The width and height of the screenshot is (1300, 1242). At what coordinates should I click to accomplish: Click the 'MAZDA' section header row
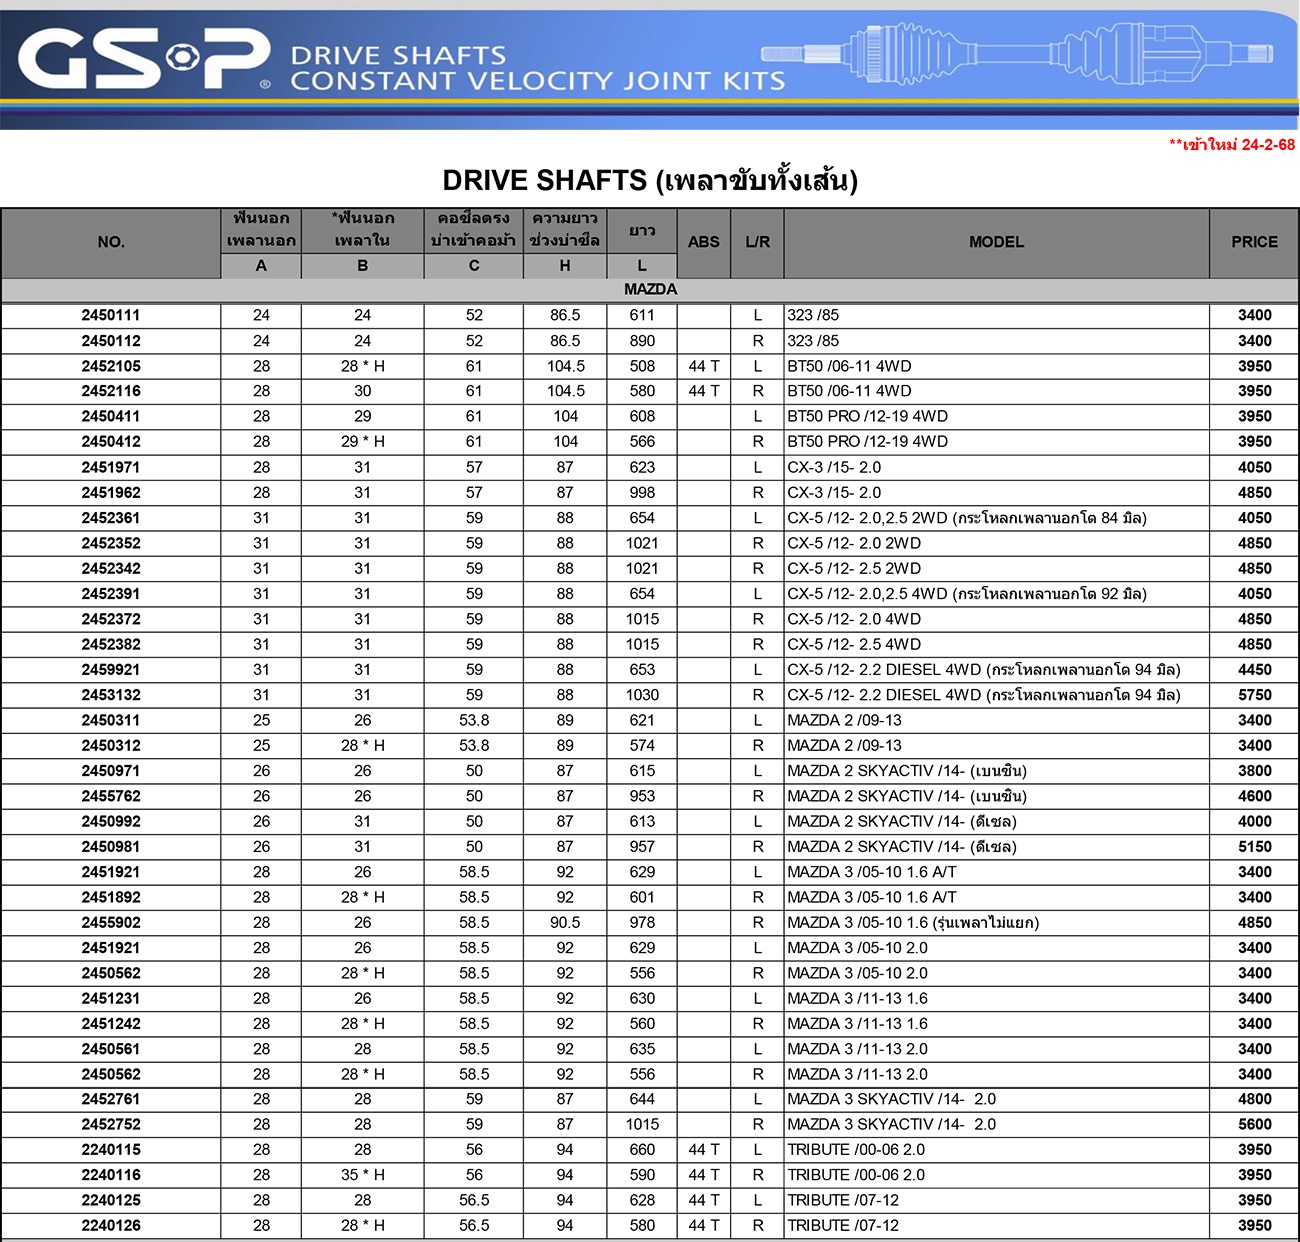pos(650,290)
